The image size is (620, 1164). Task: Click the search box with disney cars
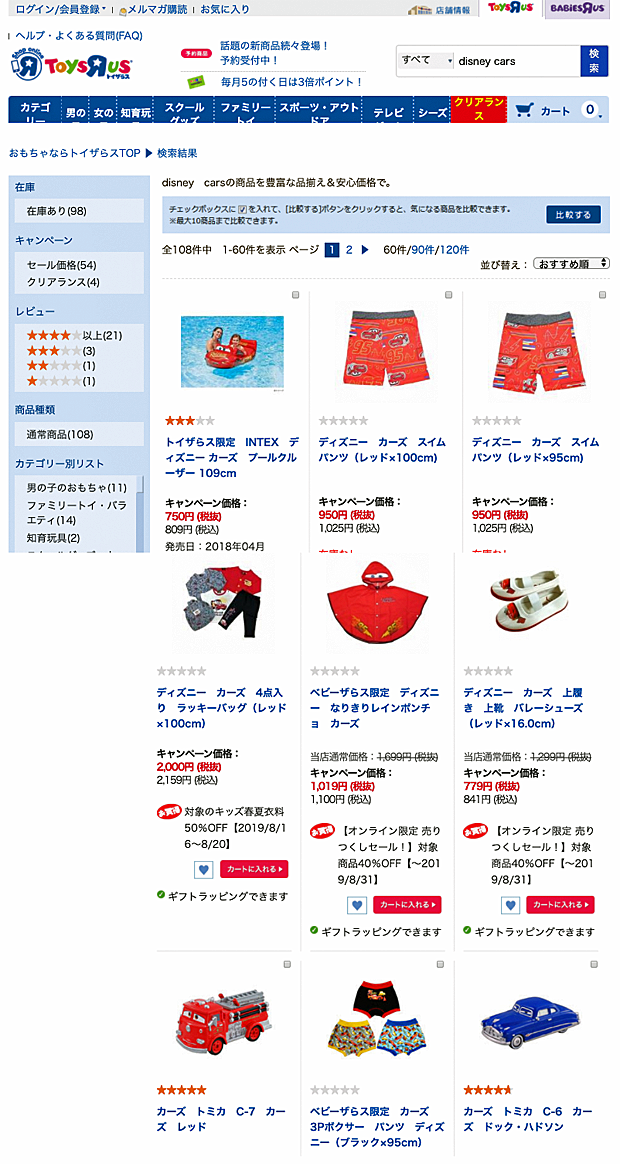pyautogui.click(x=517, y=61)
